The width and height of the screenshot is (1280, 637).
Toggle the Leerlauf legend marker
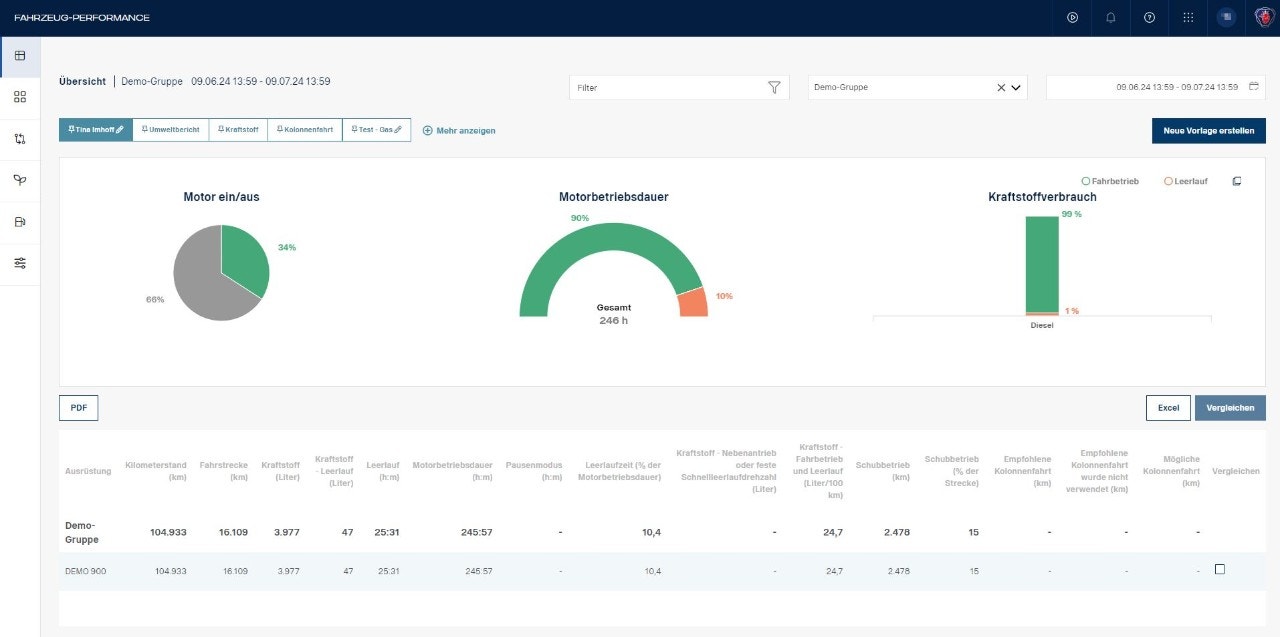(1168, 181)
